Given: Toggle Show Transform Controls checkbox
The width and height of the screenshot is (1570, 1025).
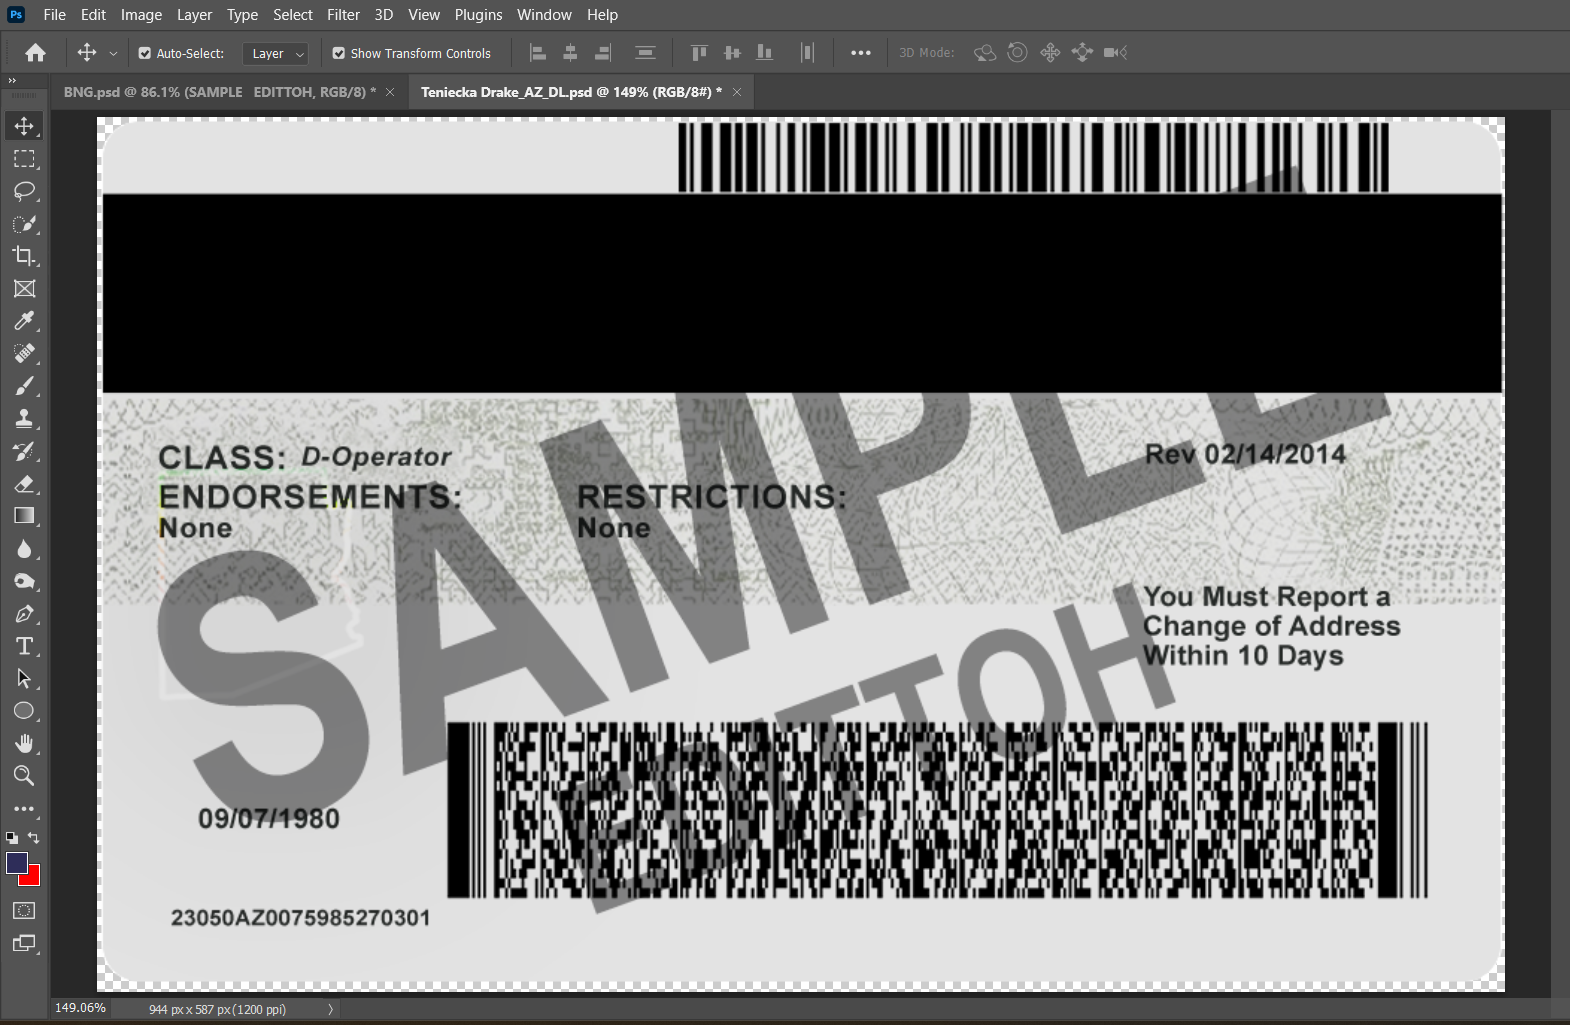Looking at the screenshot, I should coord(339,53).
